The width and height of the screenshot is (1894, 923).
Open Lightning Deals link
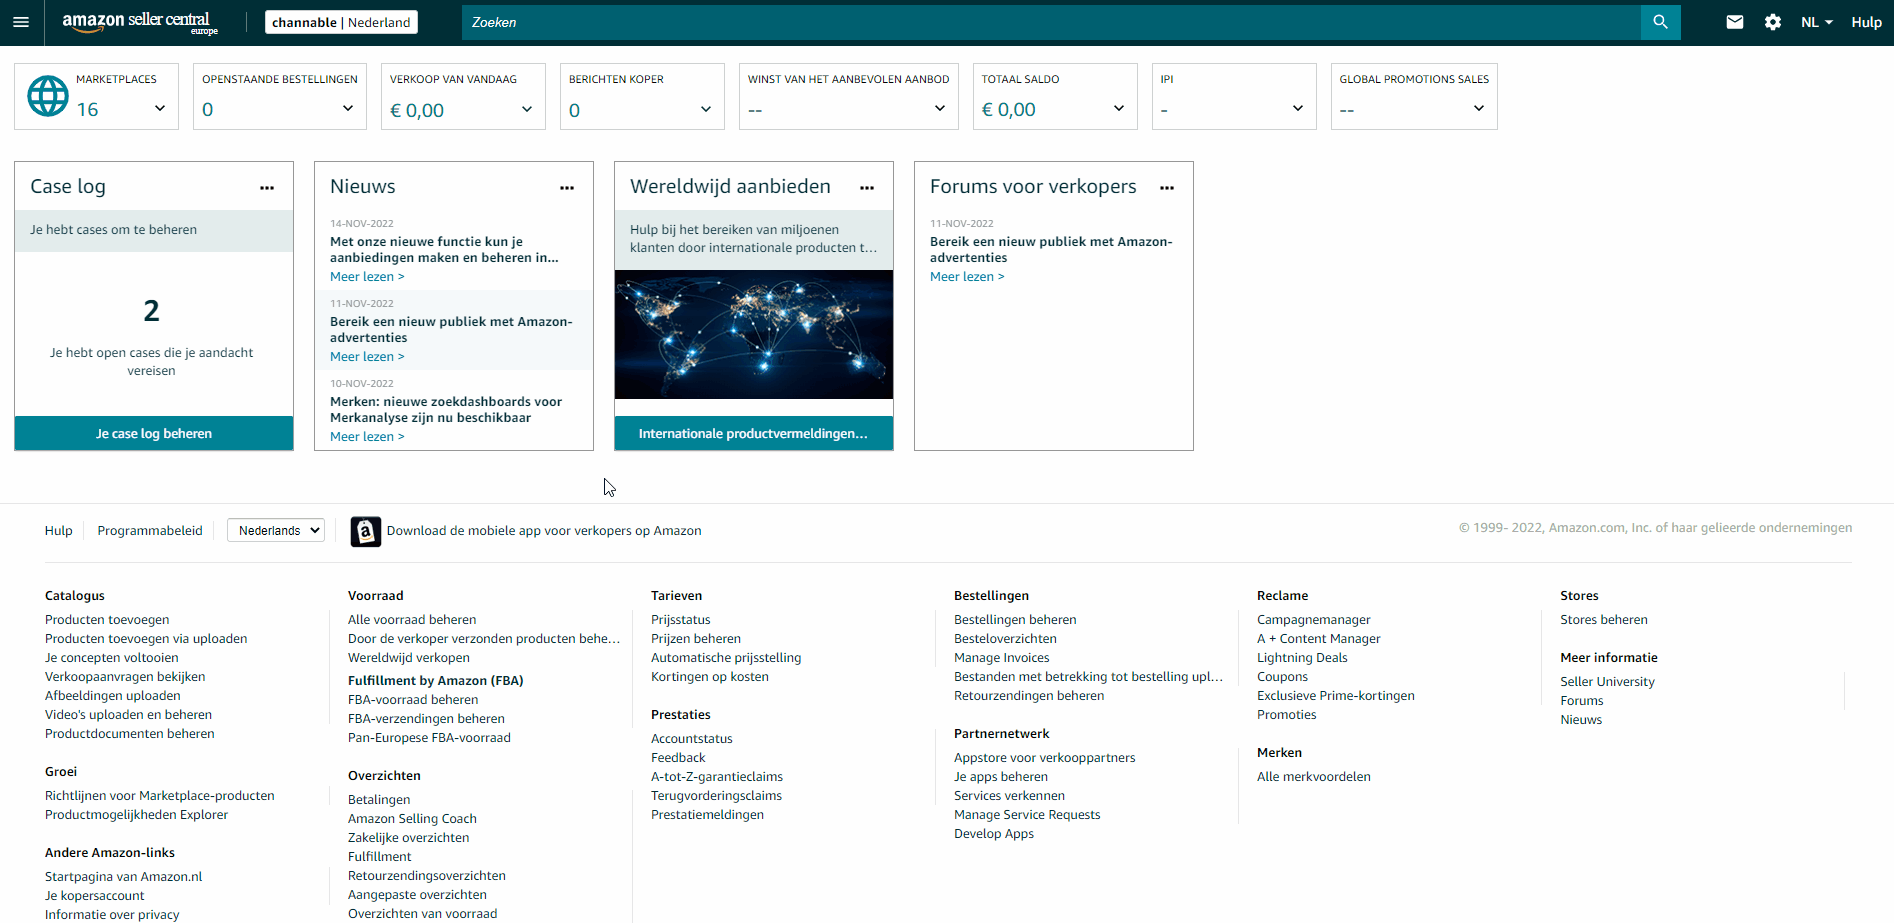tap(1302, 658)
